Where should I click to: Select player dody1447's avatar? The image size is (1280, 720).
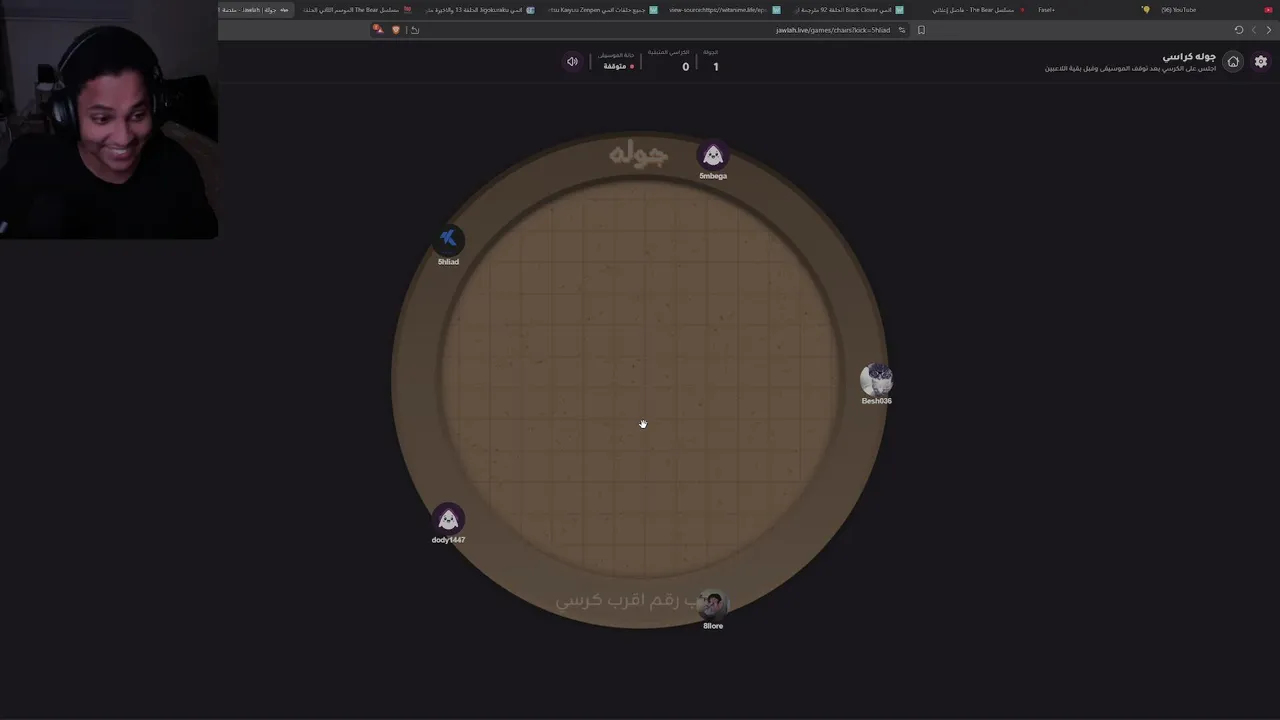[448, 519]
